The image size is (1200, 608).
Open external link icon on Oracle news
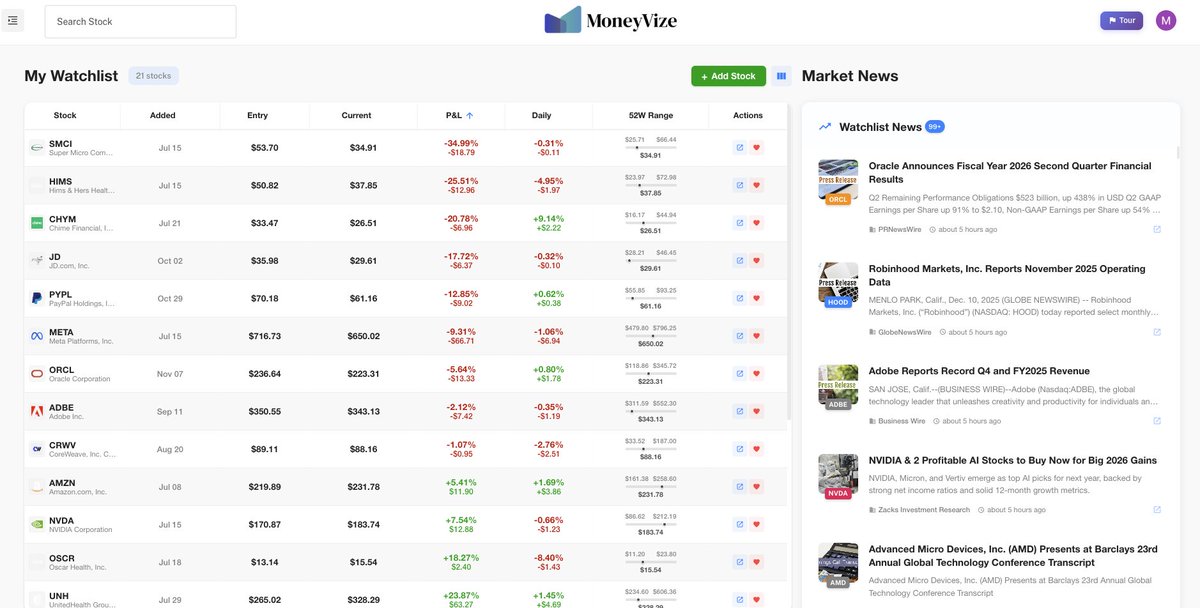[1157, 229]
